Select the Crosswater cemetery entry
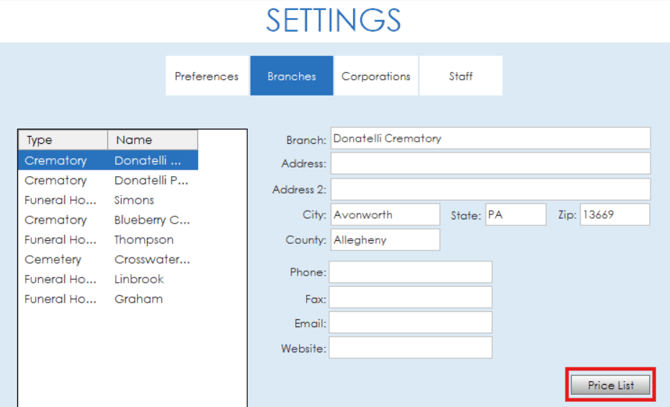Screen dimensions: 670x407 tap(108, 259)
